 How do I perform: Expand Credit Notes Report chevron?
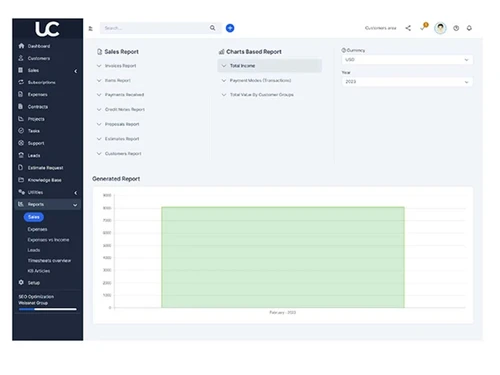point(99,109)
